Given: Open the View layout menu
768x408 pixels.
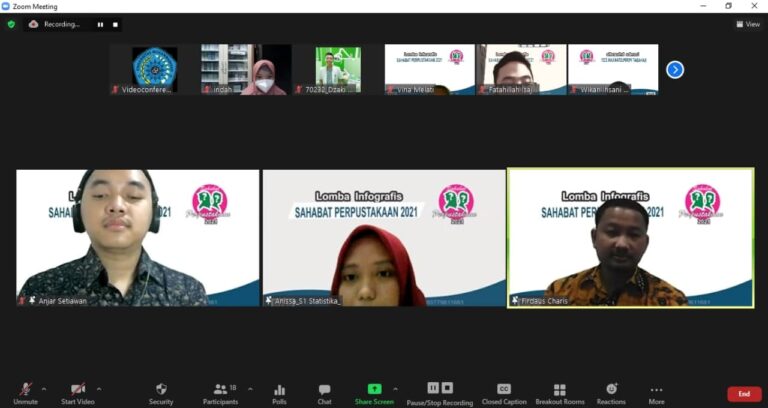Looking at the screenshot, I should point(748,24).
